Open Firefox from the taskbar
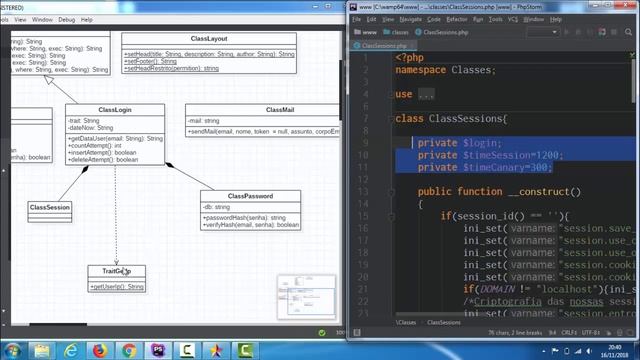 100,351
